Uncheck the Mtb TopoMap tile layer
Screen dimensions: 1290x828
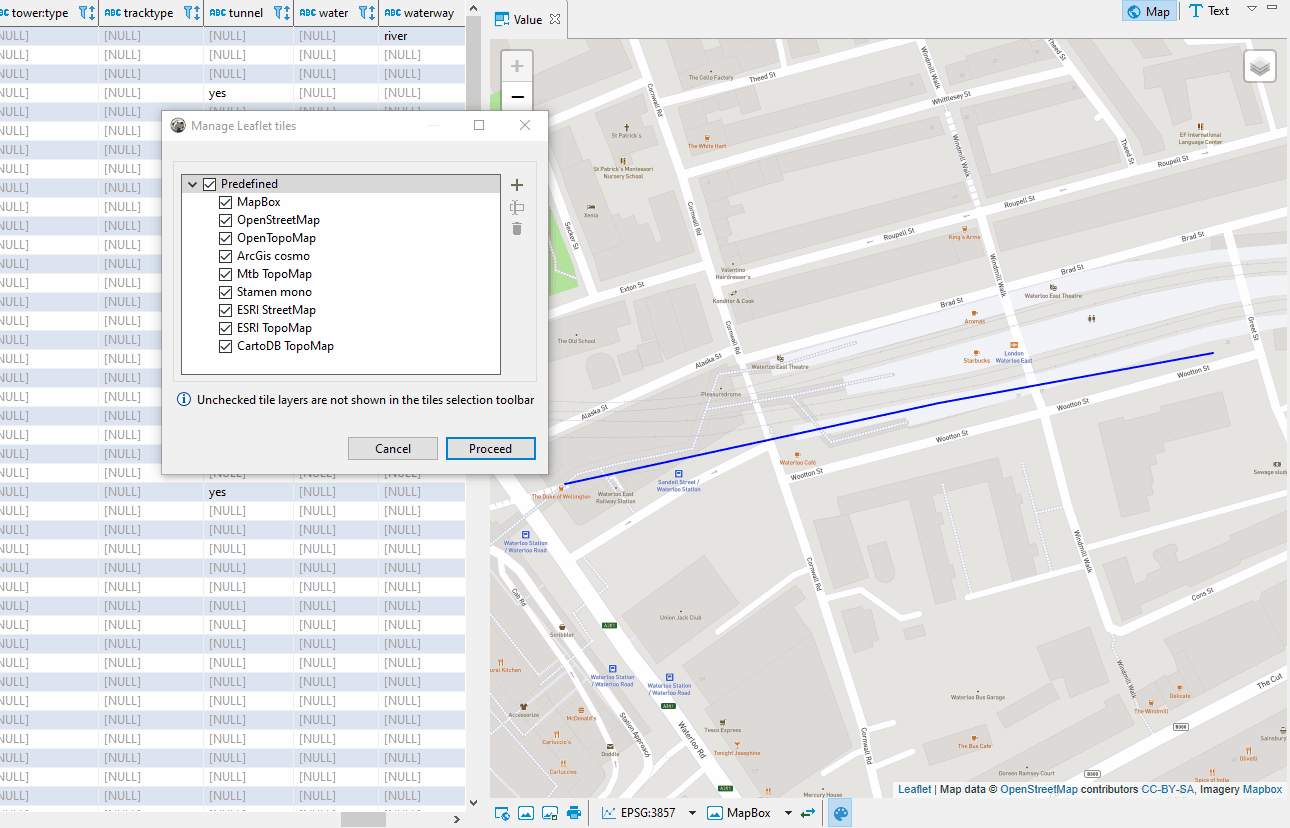pos(226,274)
